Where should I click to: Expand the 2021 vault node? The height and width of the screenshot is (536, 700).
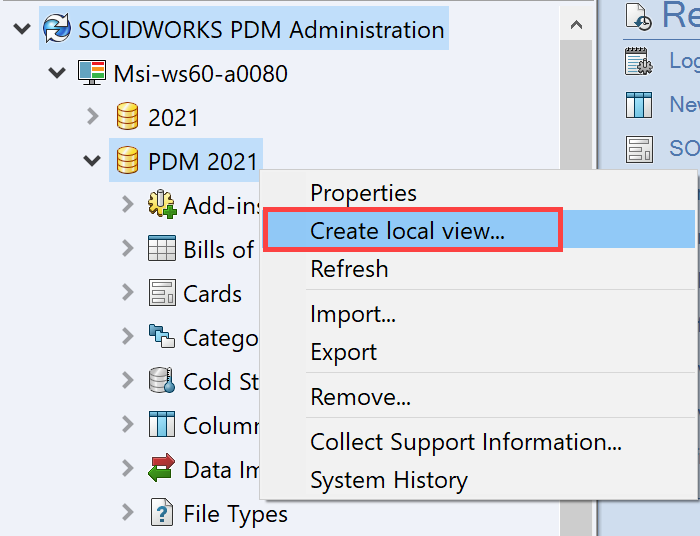(93, 116)
